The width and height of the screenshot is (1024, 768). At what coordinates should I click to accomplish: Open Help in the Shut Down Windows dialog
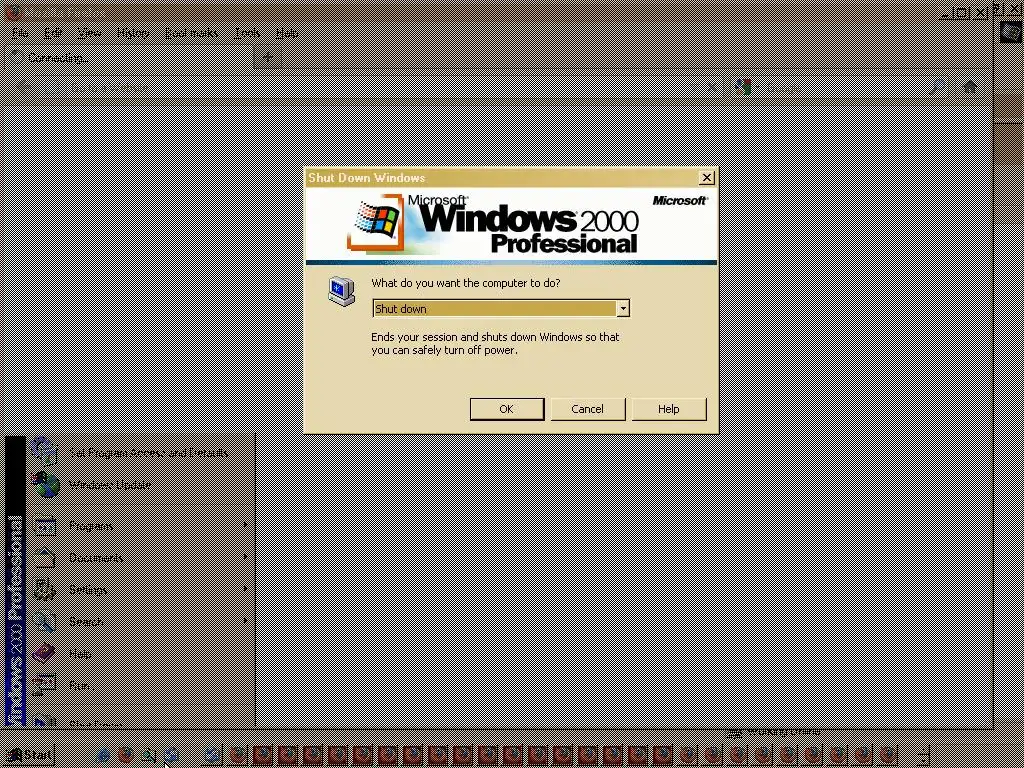click(x=668, y=409)
